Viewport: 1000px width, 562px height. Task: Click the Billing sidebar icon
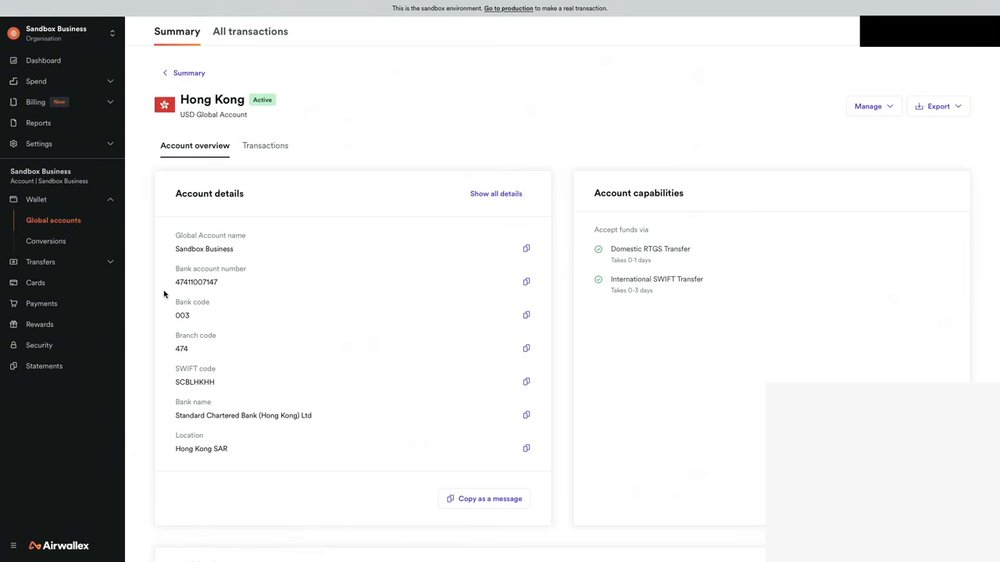[13, 102]
